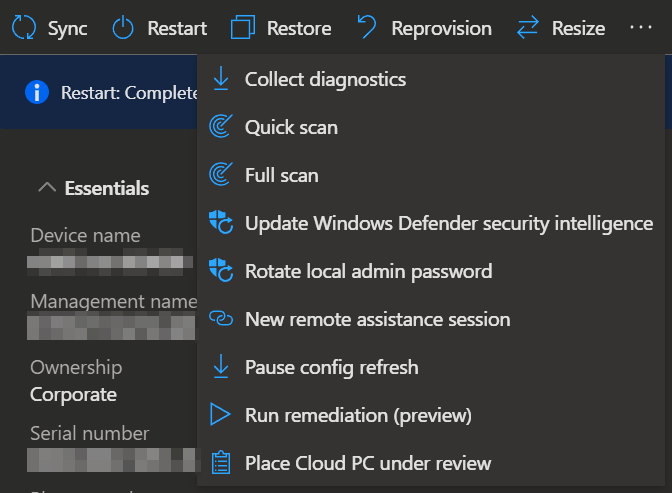Select Run remediation (preview)

(357, 415)
